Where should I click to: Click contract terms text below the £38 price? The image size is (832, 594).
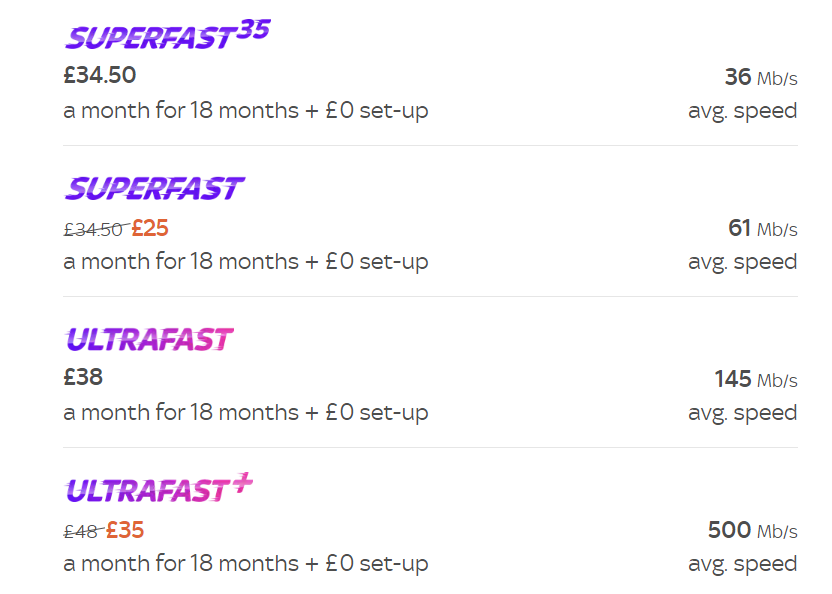(246, 412)
